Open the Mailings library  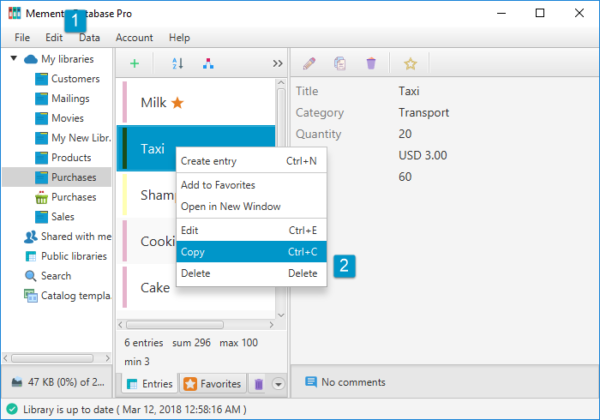click(x=70, y=99)
